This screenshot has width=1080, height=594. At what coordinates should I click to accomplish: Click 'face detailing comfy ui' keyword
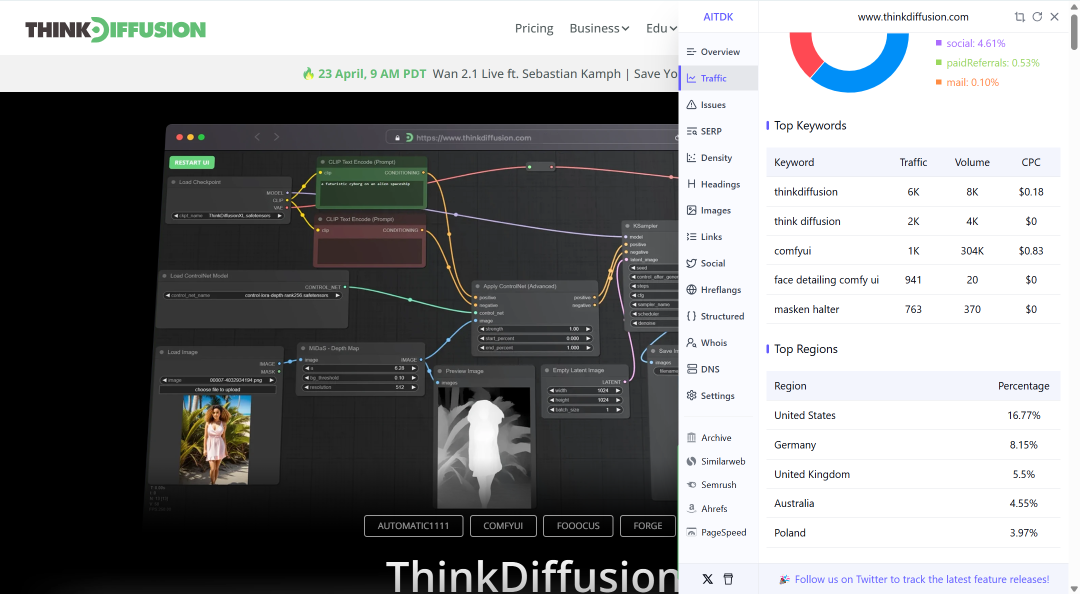pyautogui.click(x=826, y=280)
